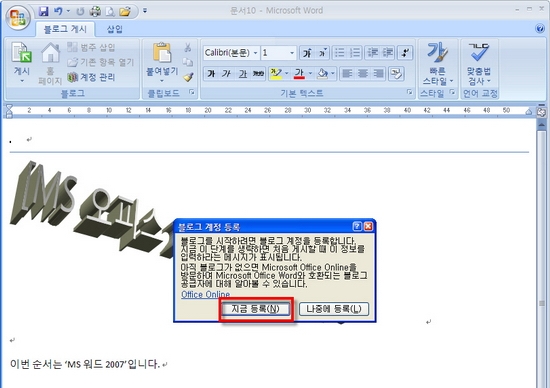Toggle italic formatting
550x388 pixels.
pos(227,74)
